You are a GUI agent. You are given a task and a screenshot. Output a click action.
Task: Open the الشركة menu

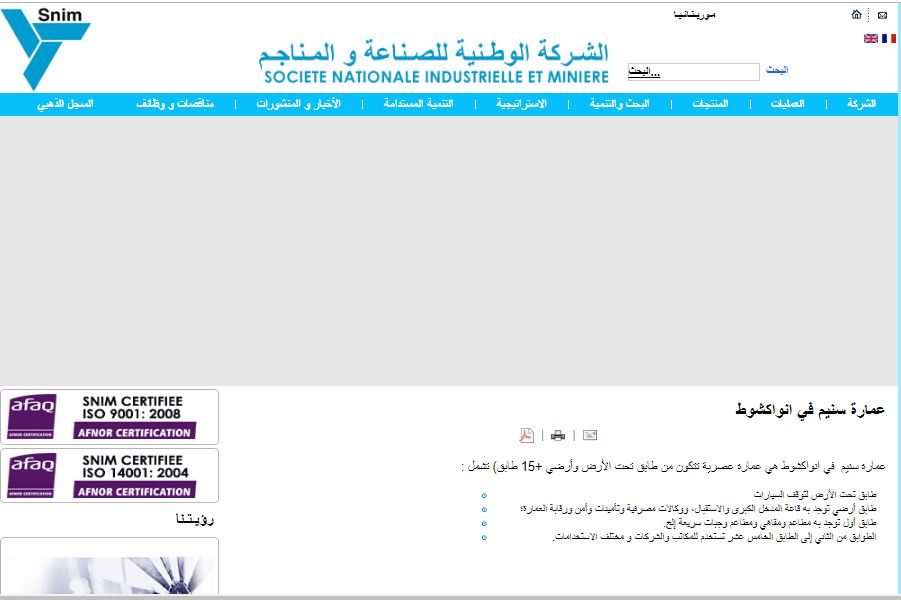coord(860,104)
